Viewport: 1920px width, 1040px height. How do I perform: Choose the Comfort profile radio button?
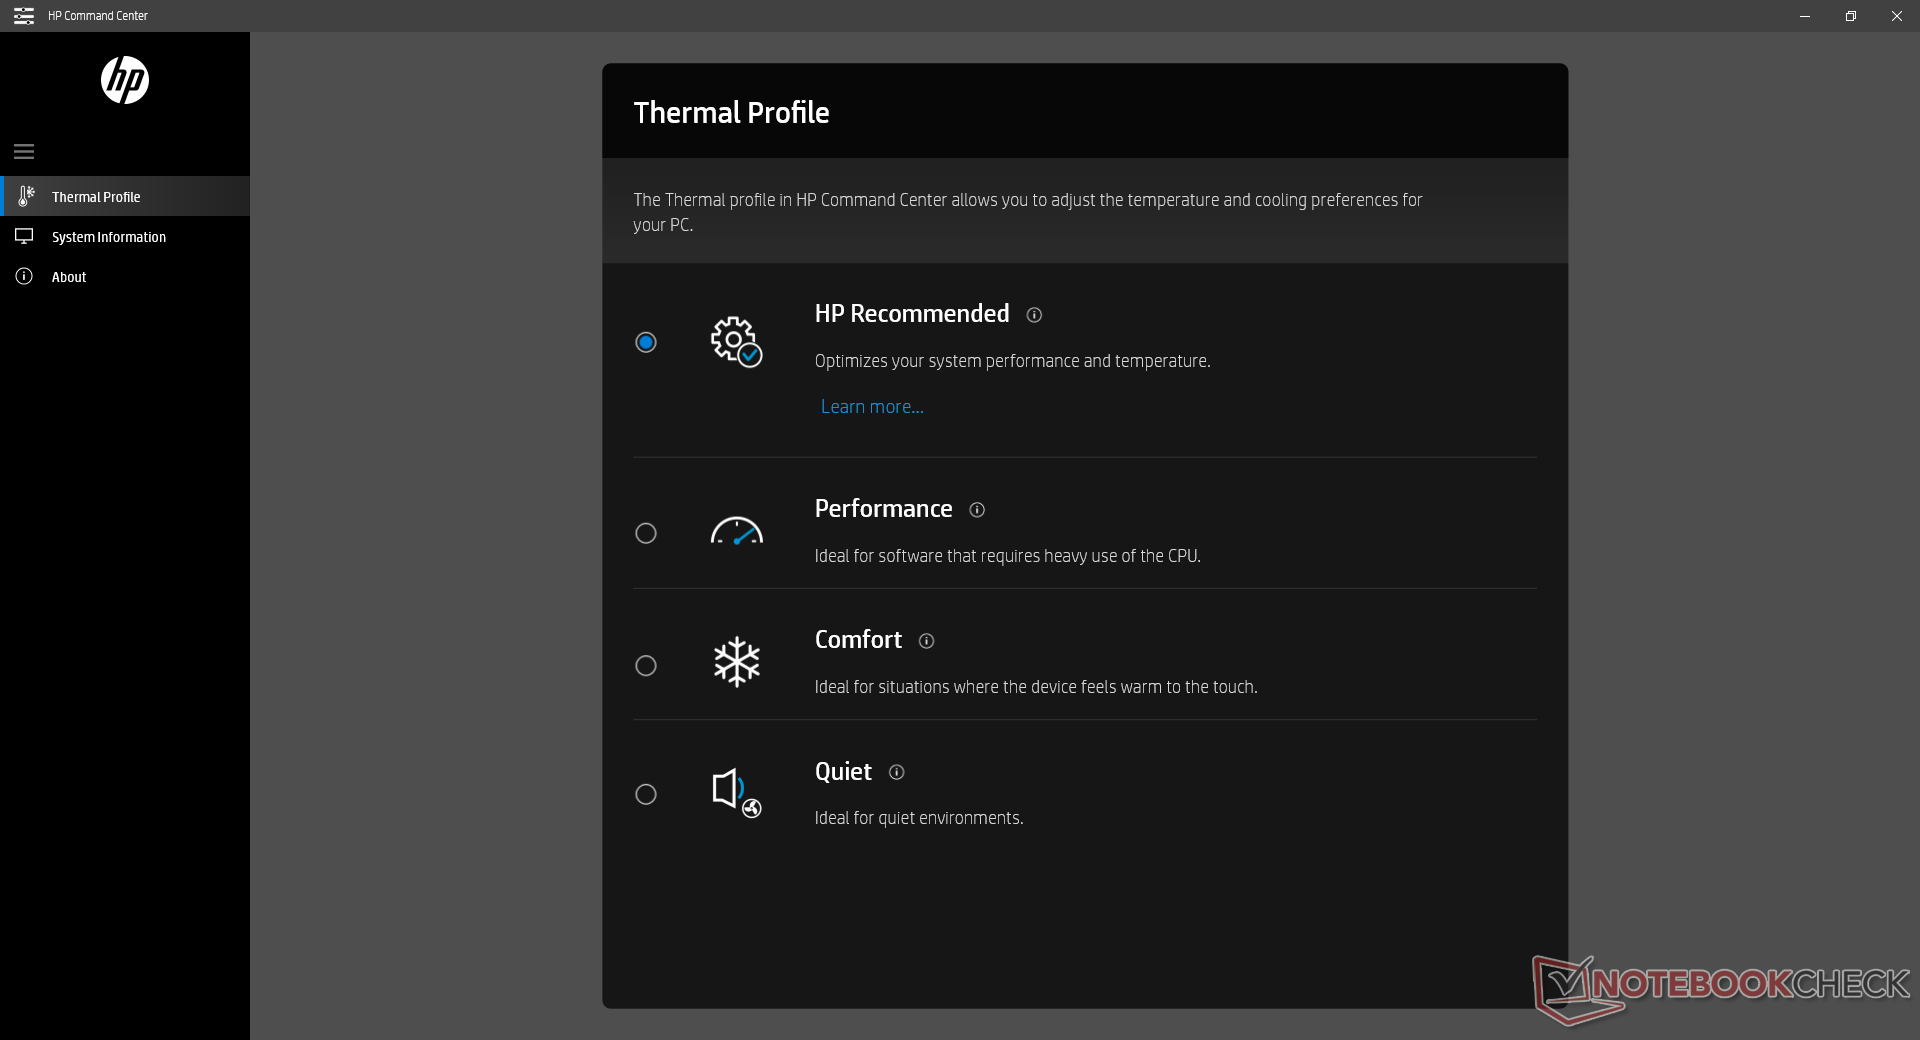click(646, 666)
